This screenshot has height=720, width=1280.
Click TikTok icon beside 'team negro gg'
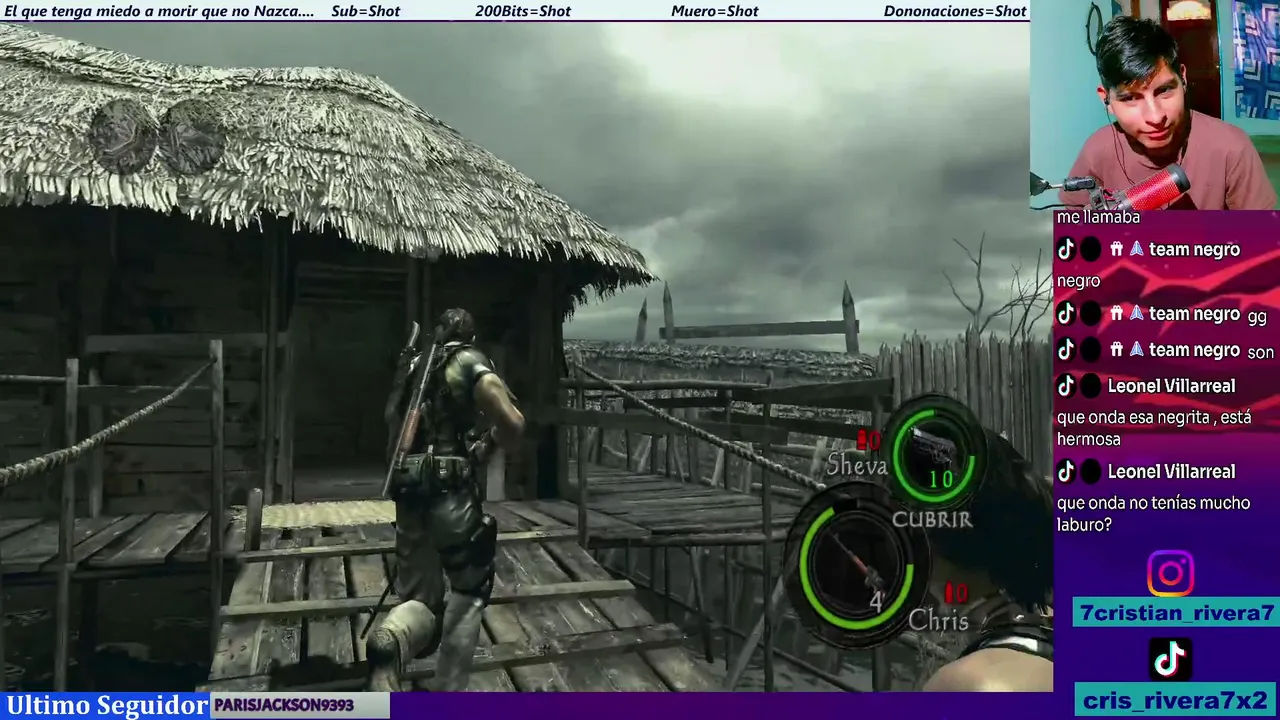[1066, 314]
